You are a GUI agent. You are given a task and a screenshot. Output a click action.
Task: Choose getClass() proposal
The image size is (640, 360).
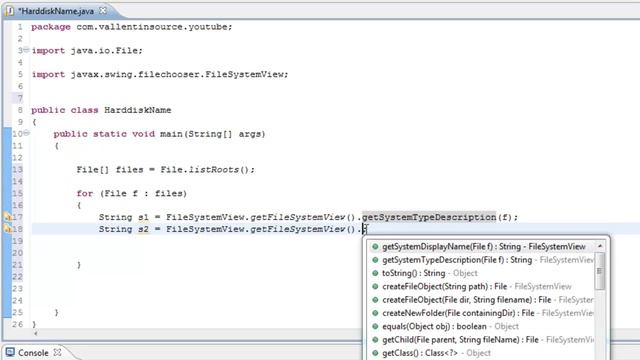click(481, 353)
